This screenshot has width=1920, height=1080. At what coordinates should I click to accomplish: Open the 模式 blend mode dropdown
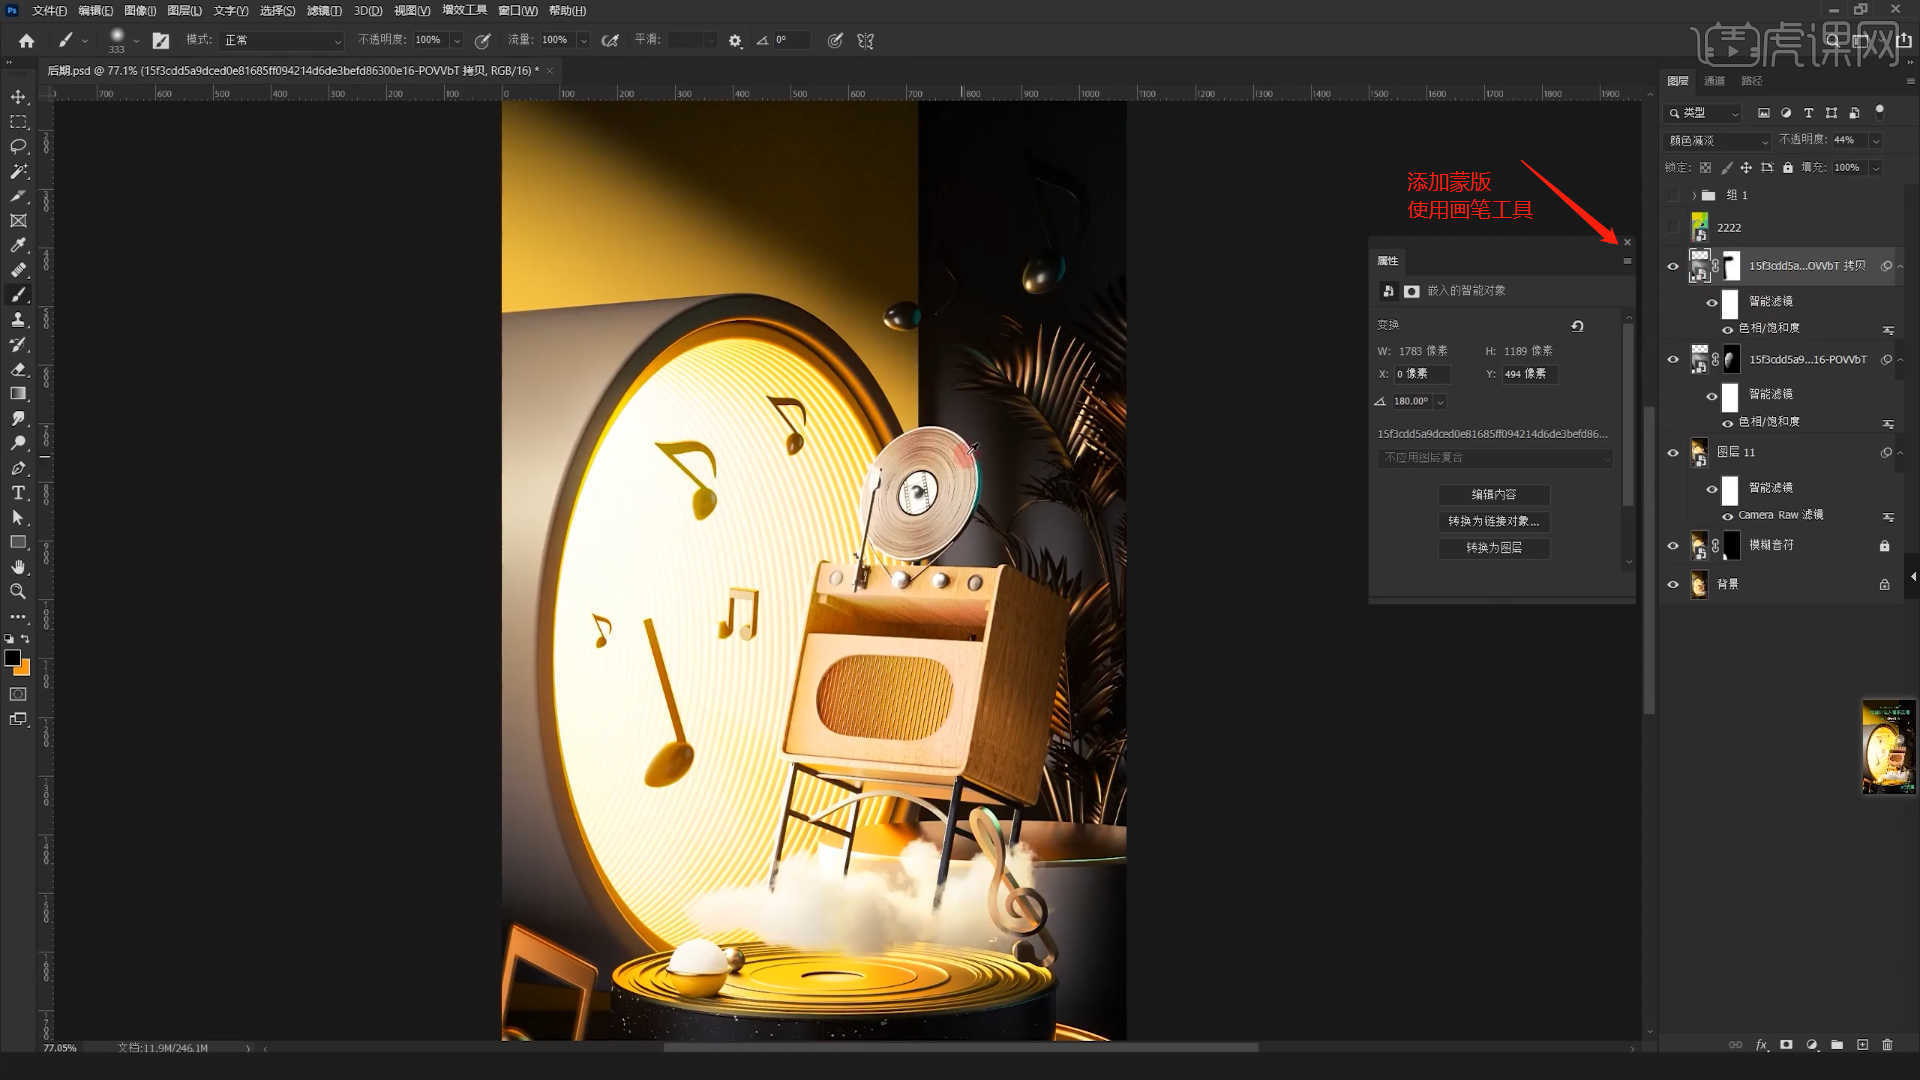point(282,41)
